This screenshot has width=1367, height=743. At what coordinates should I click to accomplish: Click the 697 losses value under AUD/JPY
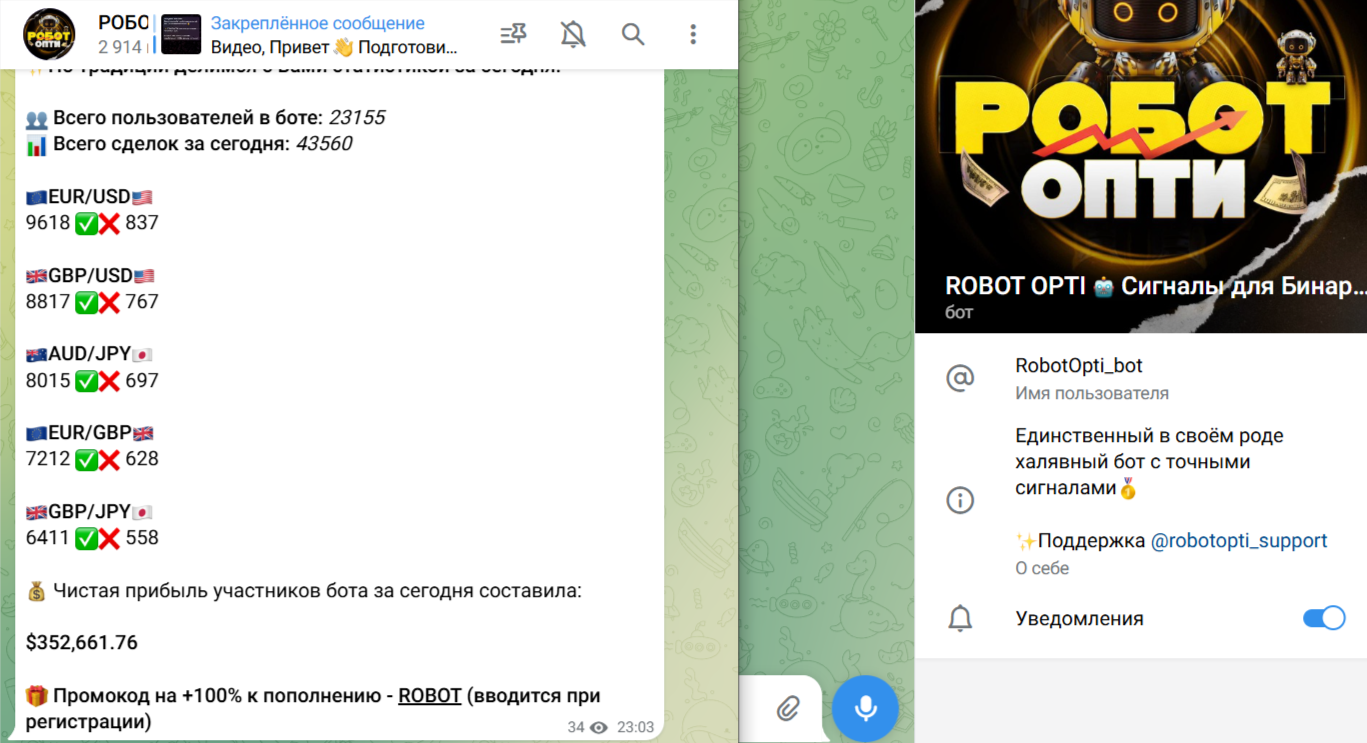[142, 380]
